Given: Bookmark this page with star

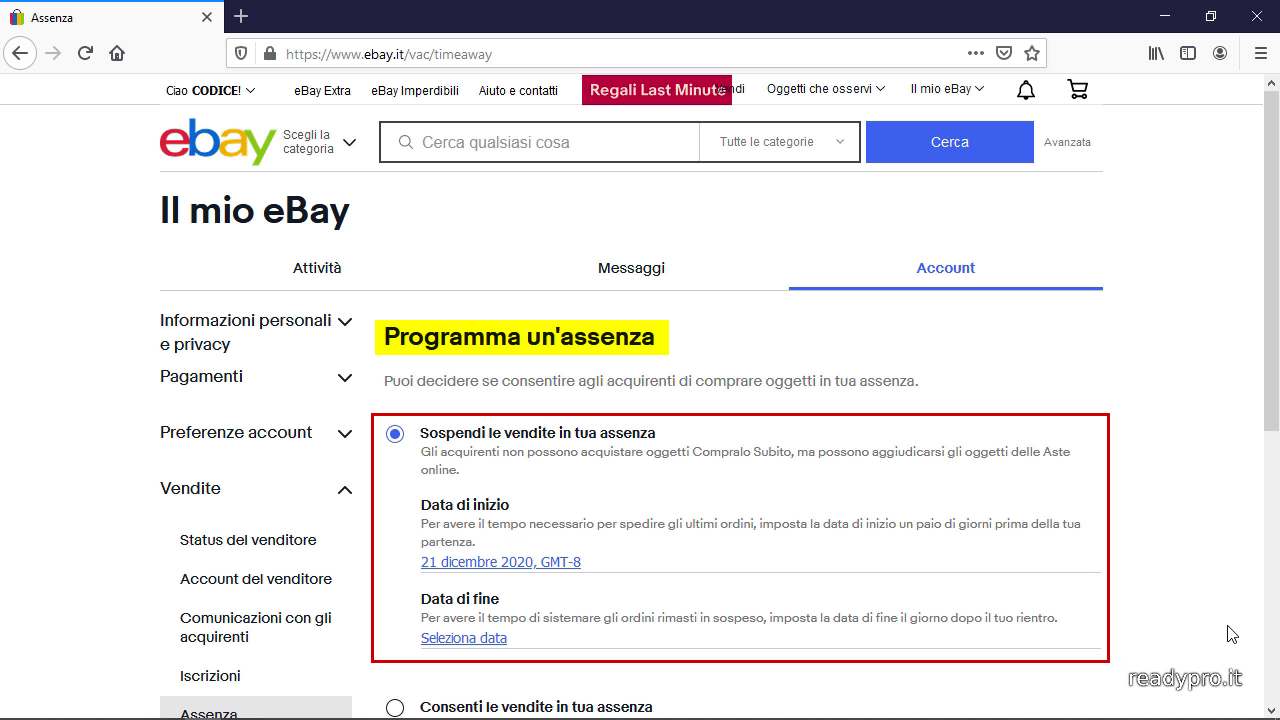Looking at the screenshot, I should click(1032, 53).
